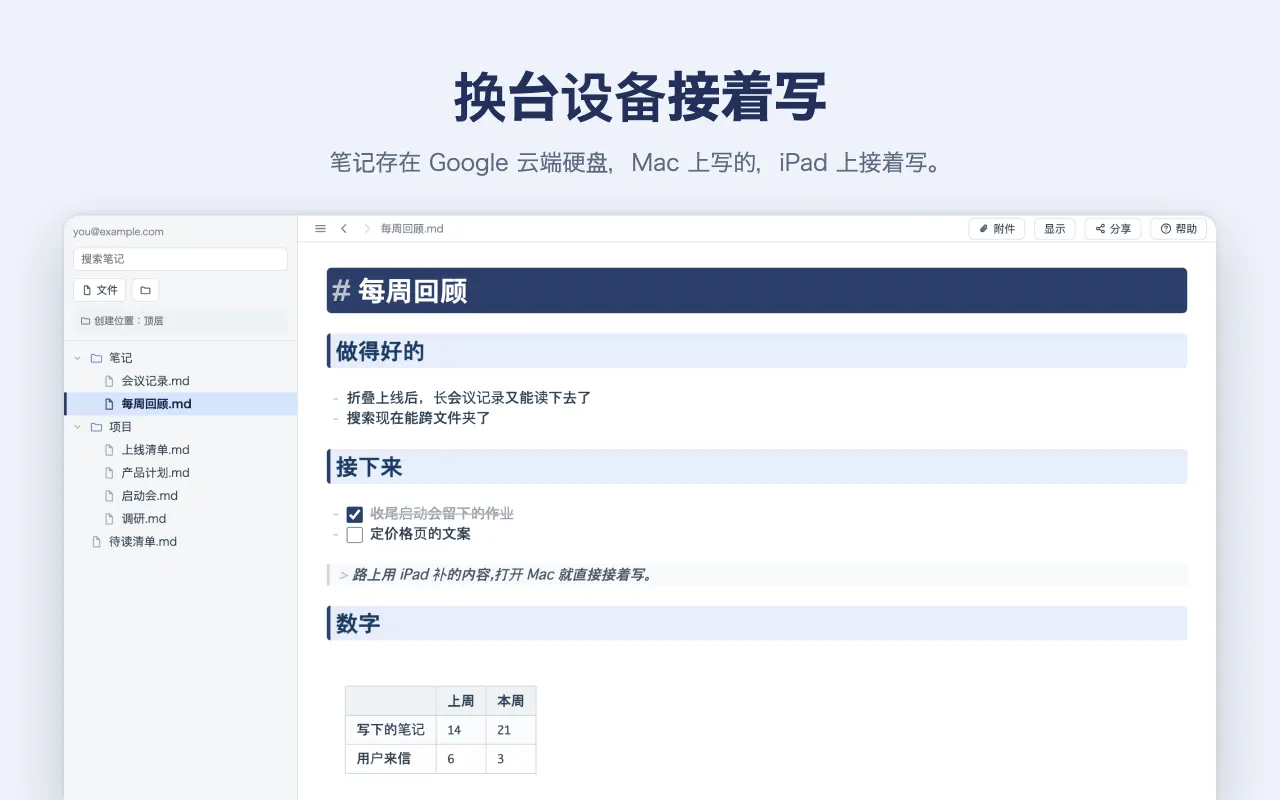Click the 写下的笔记 table row label

391,730
